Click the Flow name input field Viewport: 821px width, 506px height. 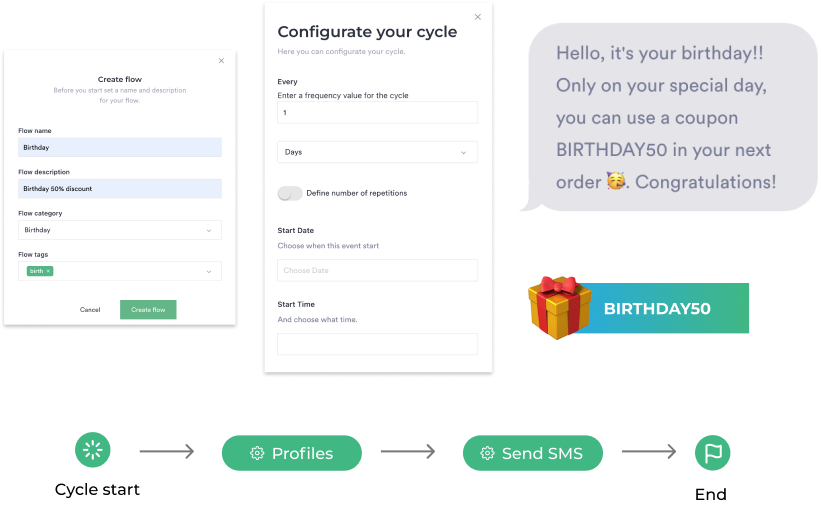click(120, 147)
